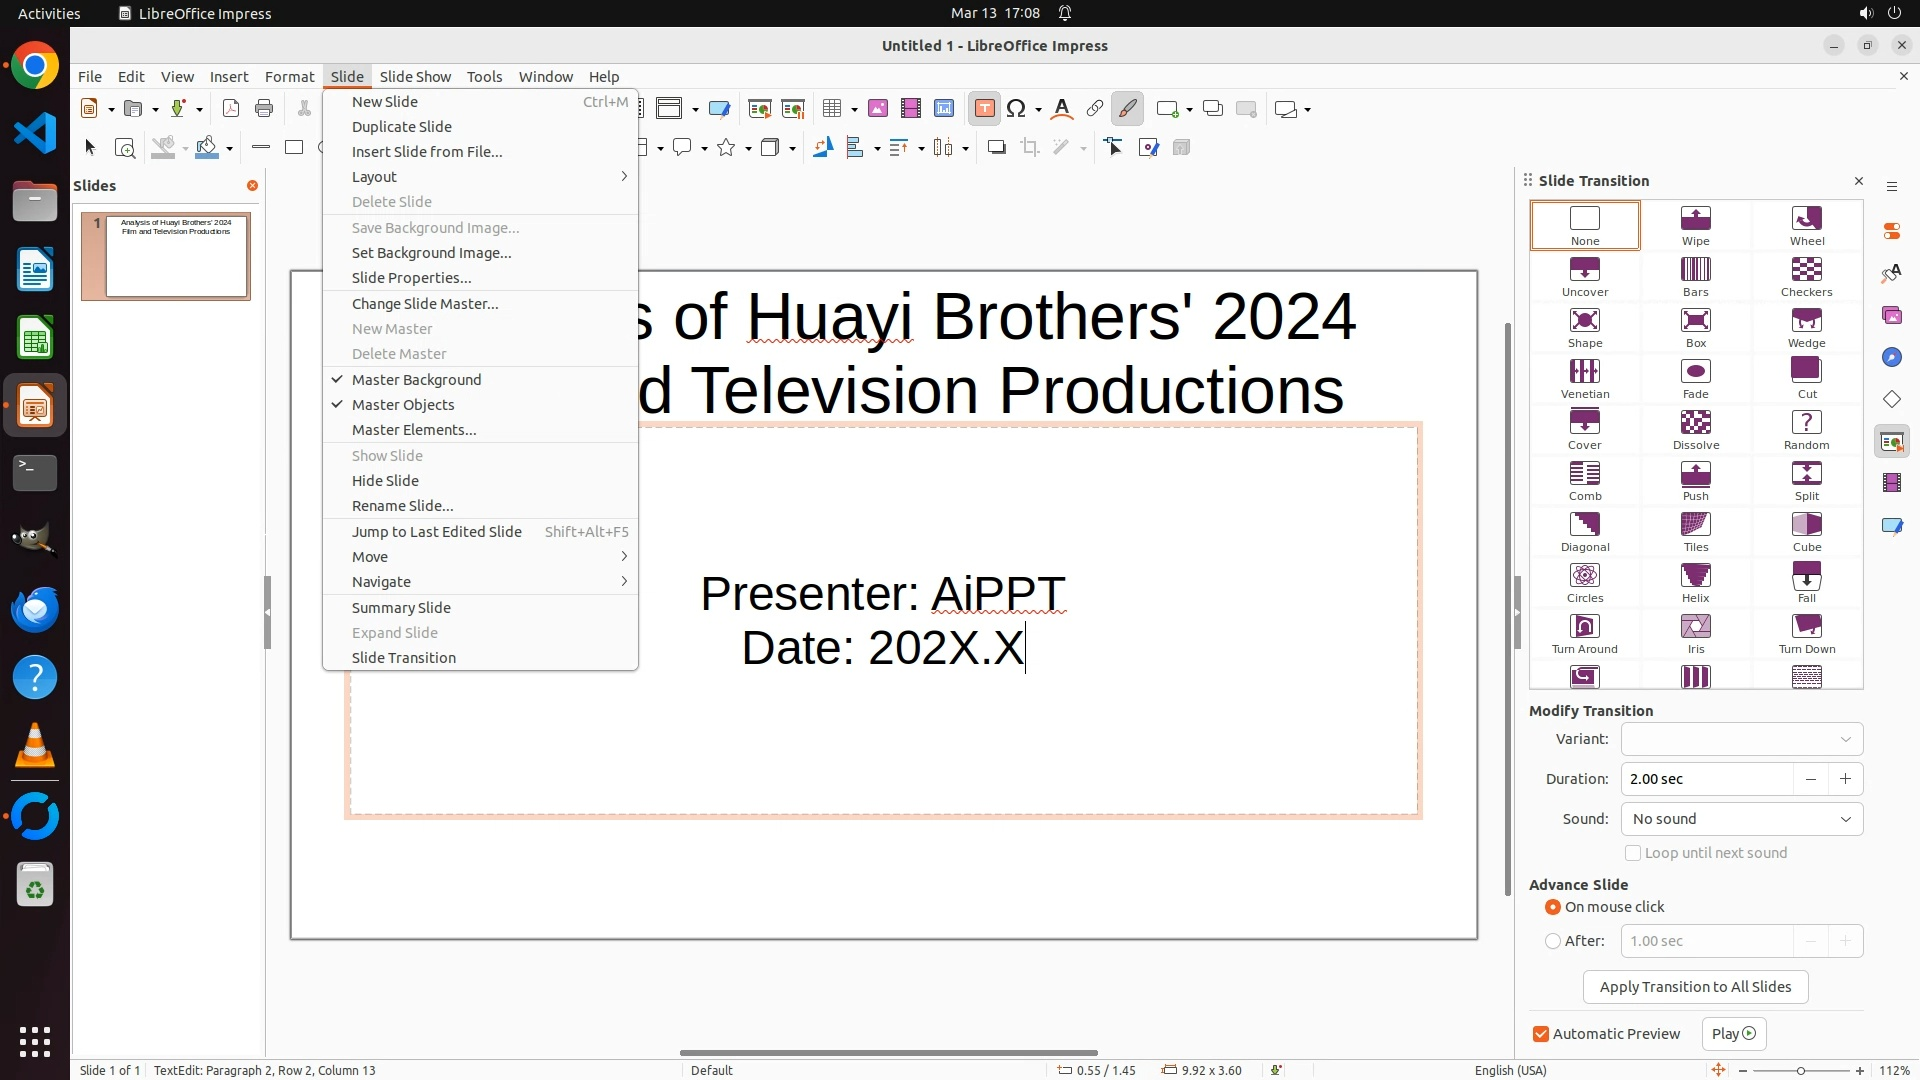Open the Special Character icon

point(1016,109)
